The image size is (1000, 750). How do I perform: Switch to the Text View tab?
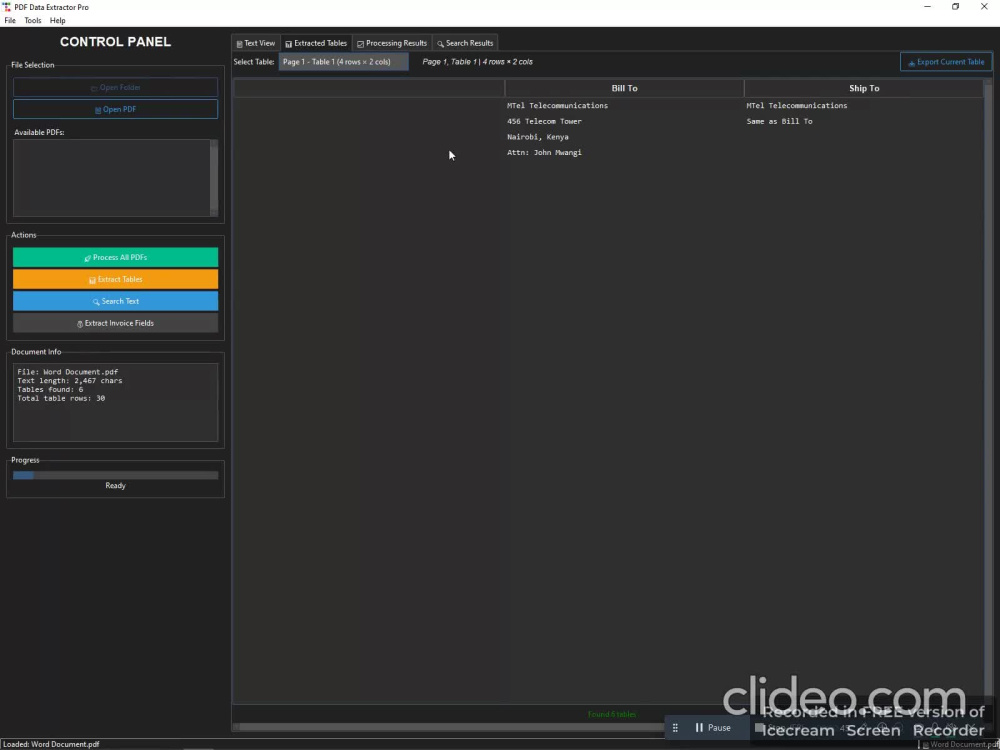(x=256, y=43)
